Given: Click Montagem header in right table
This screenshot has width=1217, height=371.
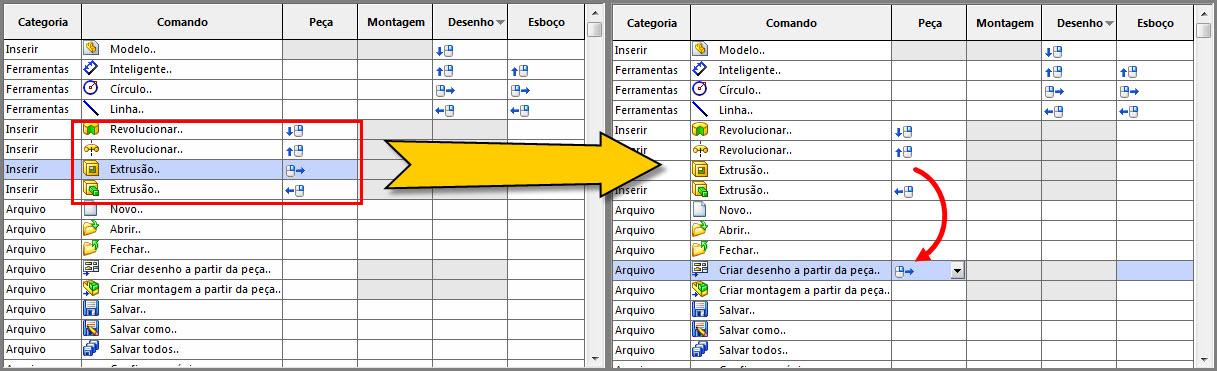Looking at the screenshot, I should pos(1004,22).
